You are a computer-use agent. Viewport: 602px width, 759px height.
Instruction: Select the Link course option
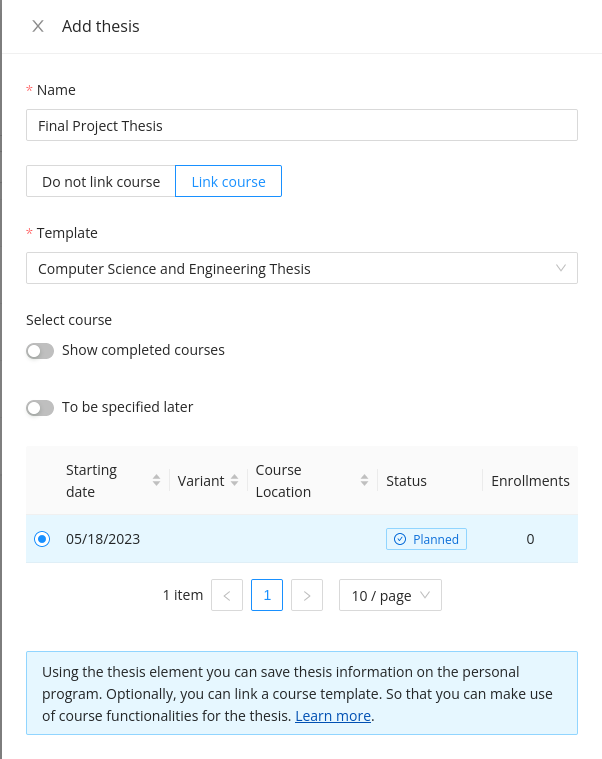228,182
